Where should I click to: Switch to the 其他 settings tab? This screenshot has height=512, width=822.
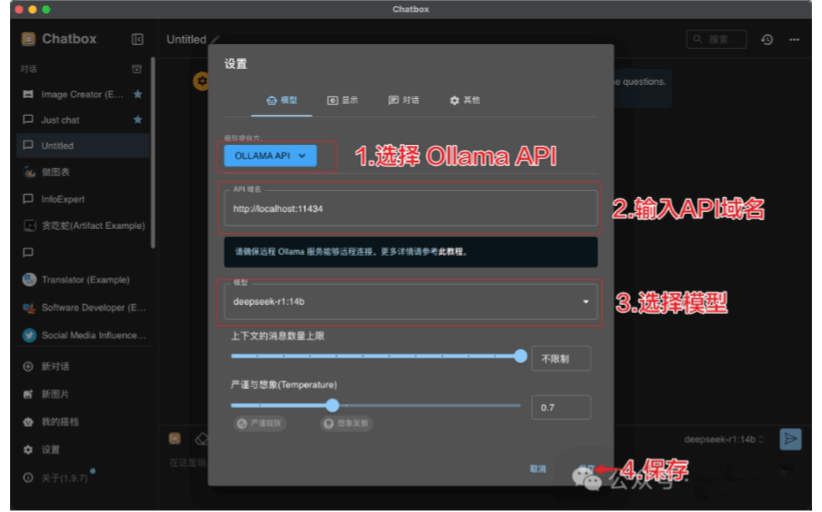(x=464, y=100)
